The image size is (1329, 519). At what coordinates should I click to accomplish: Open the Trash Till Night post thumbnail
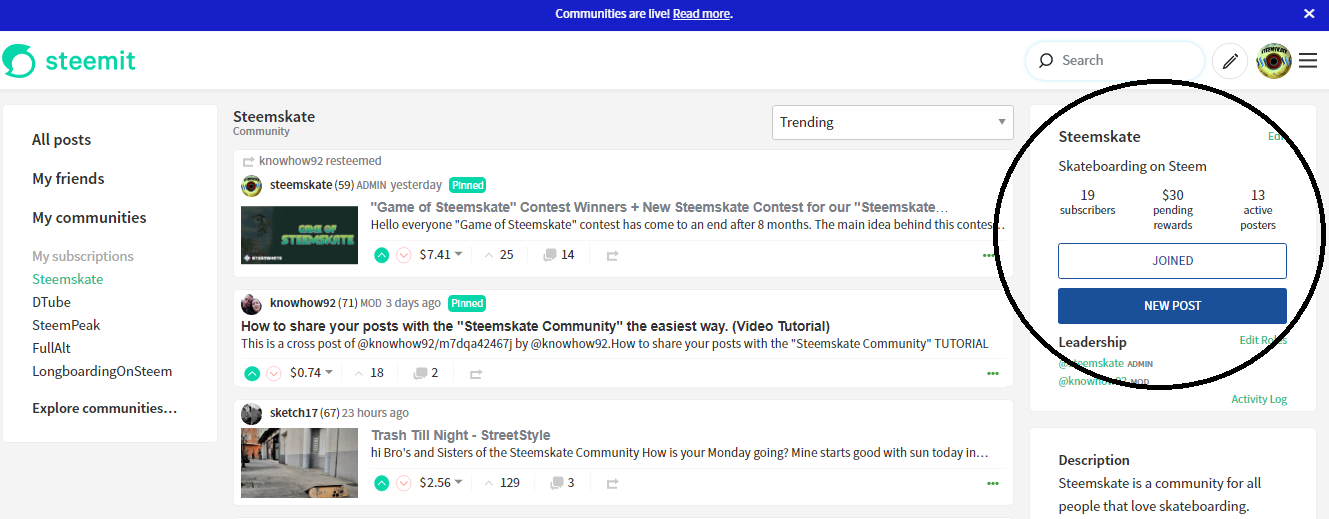pyautogui.click(x=299, y=463)
